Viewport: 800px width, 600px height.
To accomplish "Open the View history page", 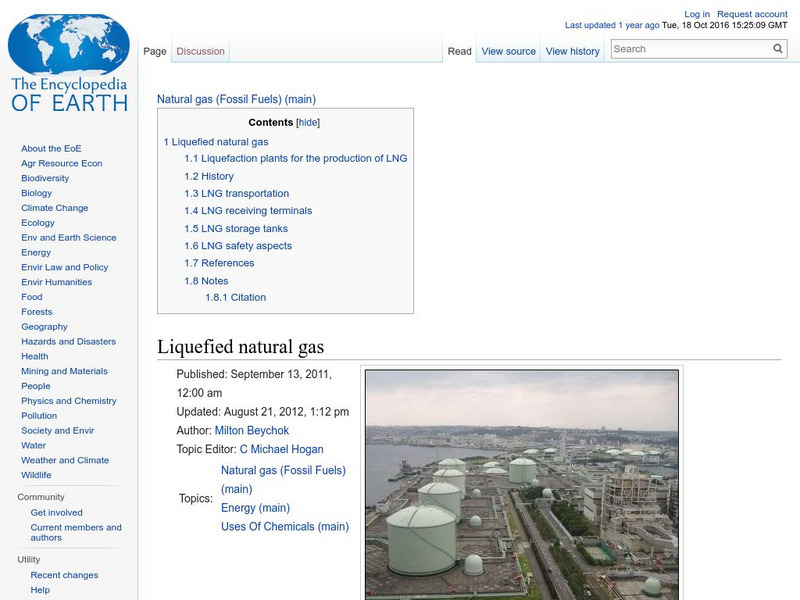I will tap(572, 51).
